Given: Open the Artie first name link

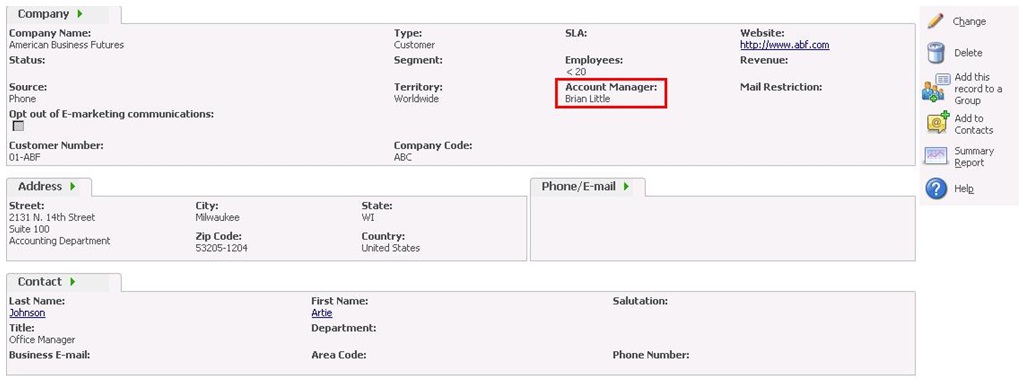Looking at the screenshot, I should (322, 313).
